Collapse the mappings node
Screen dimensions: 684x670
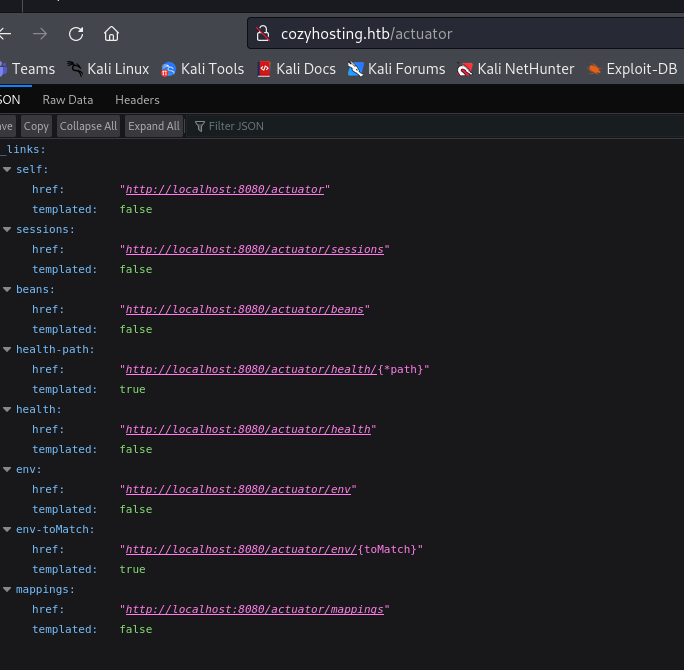pyautogui.click(x=7, y=590)
